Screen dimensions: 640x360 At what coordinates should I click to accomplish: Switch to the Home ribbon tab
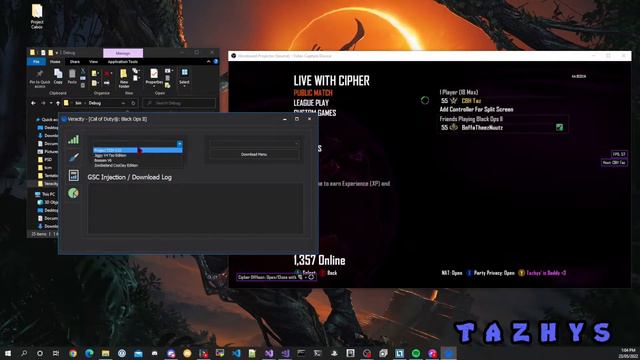point(55,62)
